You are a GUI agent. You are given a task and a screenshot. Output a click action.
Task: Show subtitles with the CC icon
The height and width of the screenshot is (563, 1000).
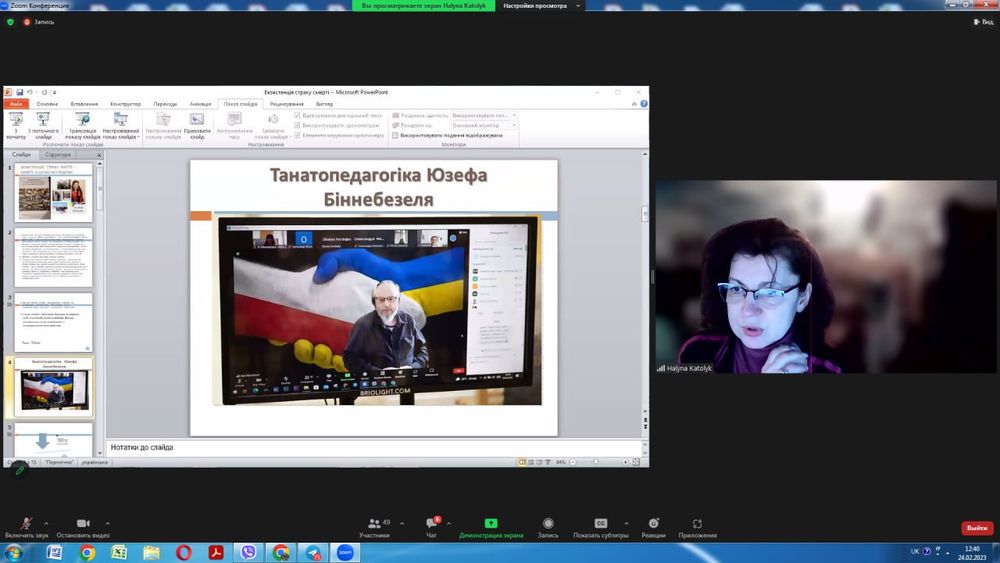point(601,524)
